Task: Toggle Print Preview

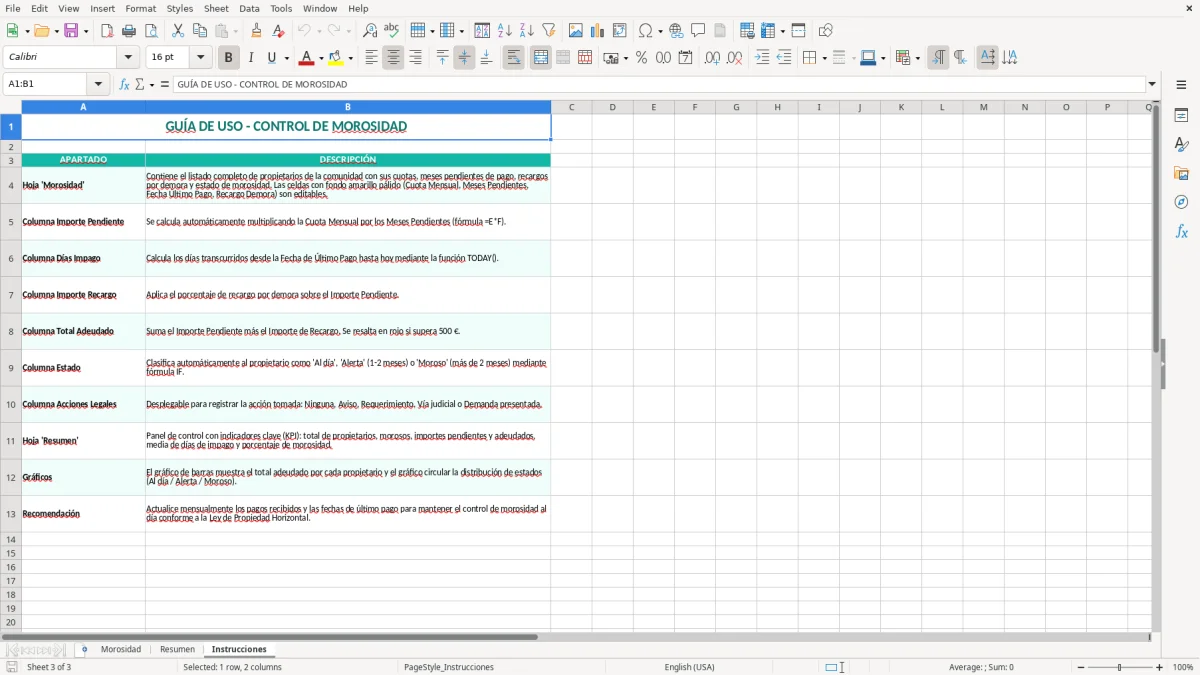Action: point(151,31)
